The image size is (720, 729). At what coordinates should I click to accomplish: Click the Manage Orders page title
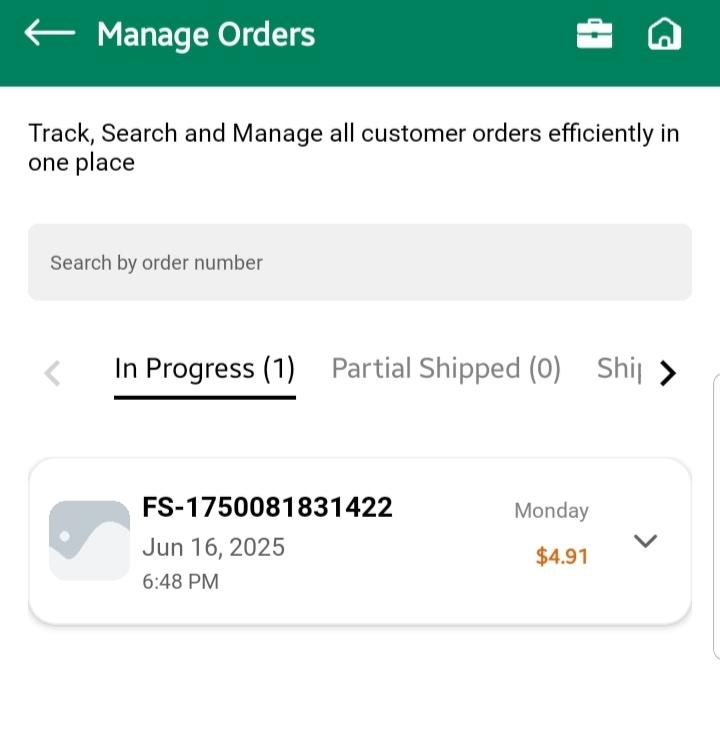click(206, 35)
